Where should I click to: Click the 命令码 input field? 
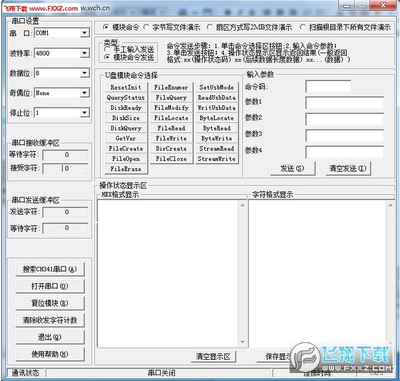[328, 87]
